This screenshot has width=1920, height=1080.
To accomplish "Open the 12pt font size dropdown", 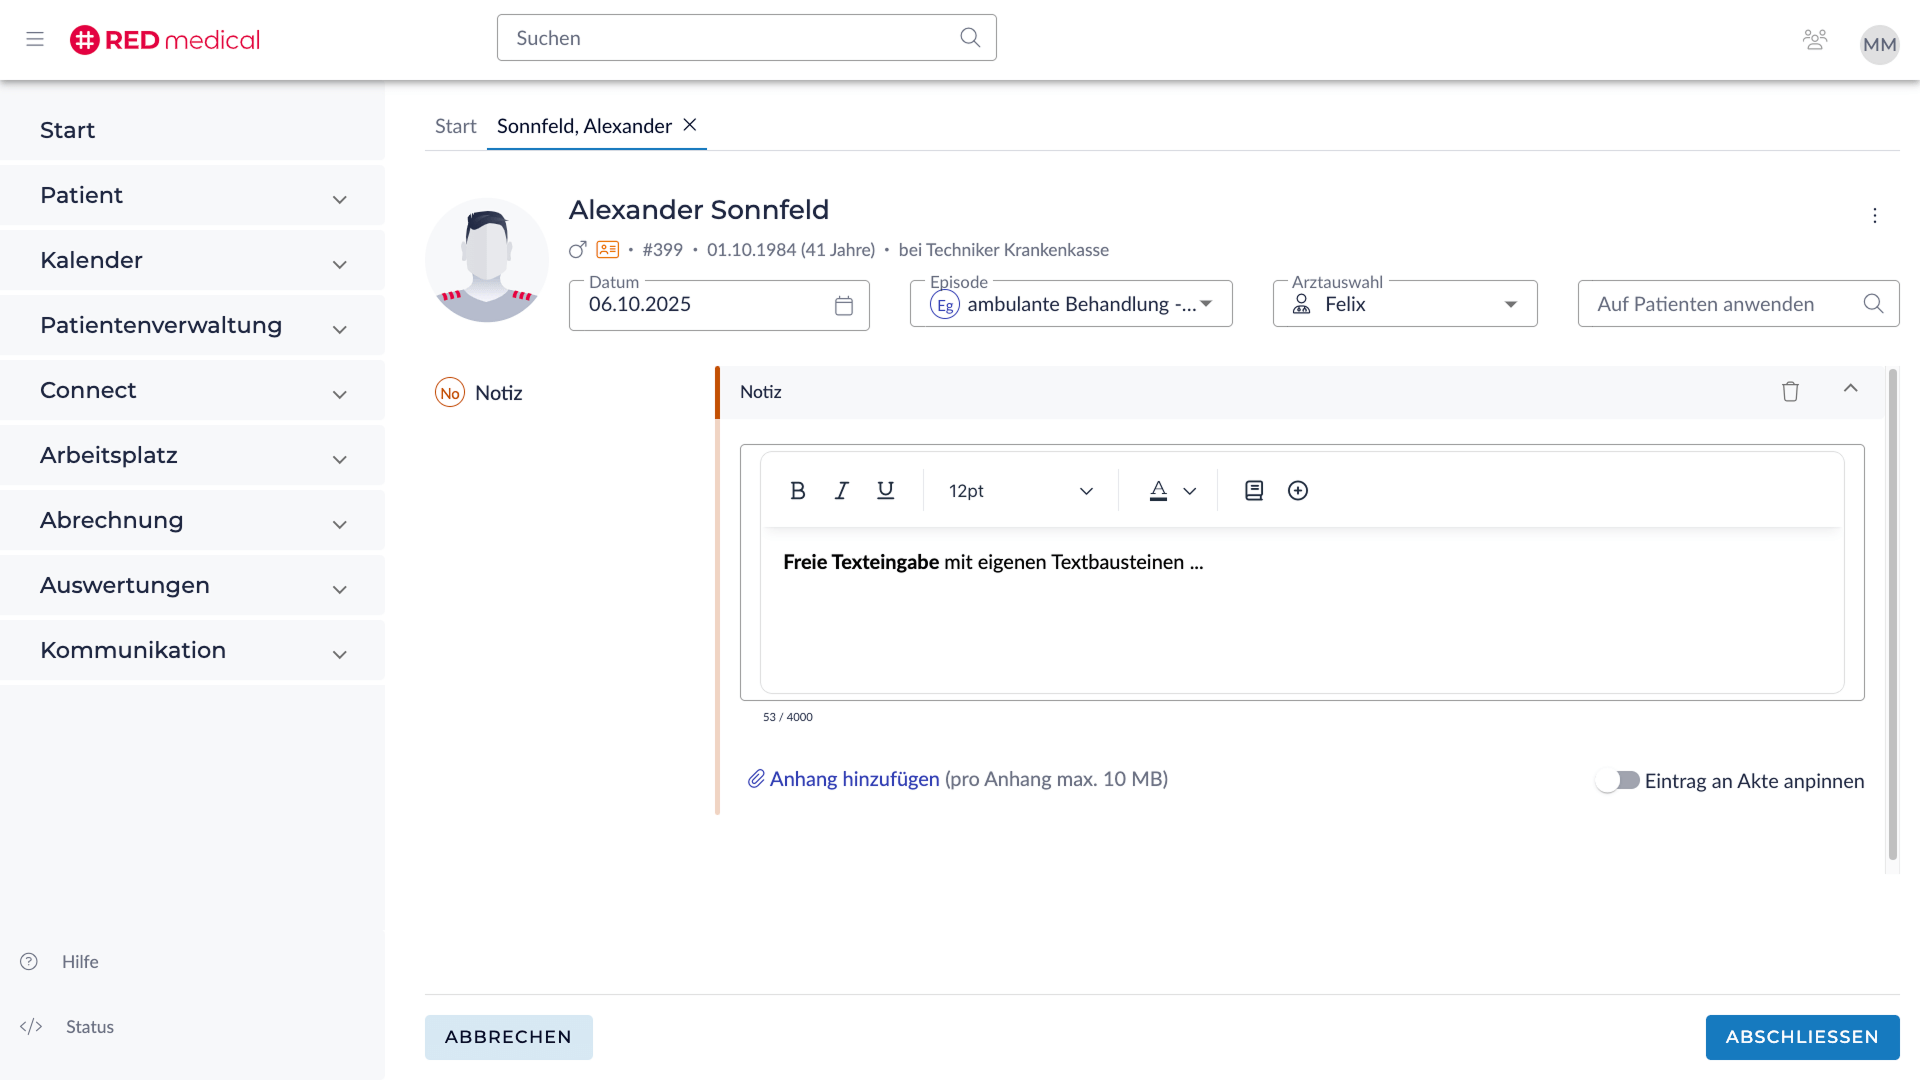I will point(1020,491).
